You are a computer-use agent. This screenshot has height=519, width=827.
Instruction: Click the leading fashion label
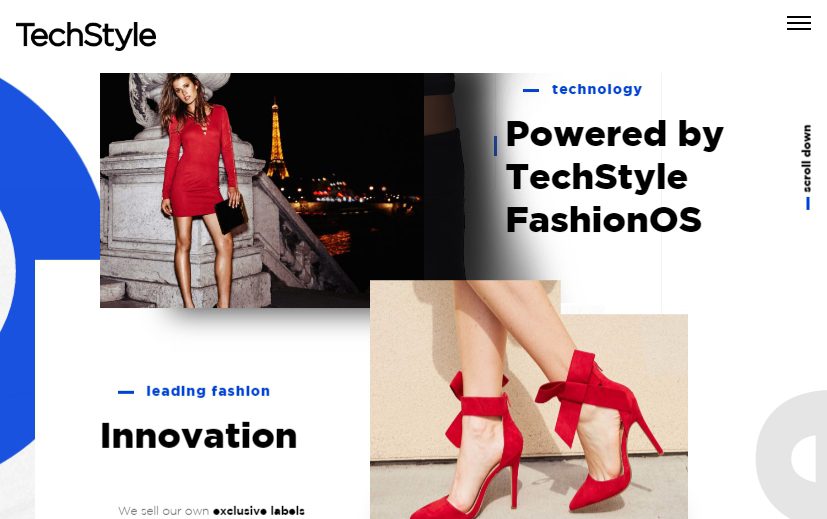click(208, 391)
